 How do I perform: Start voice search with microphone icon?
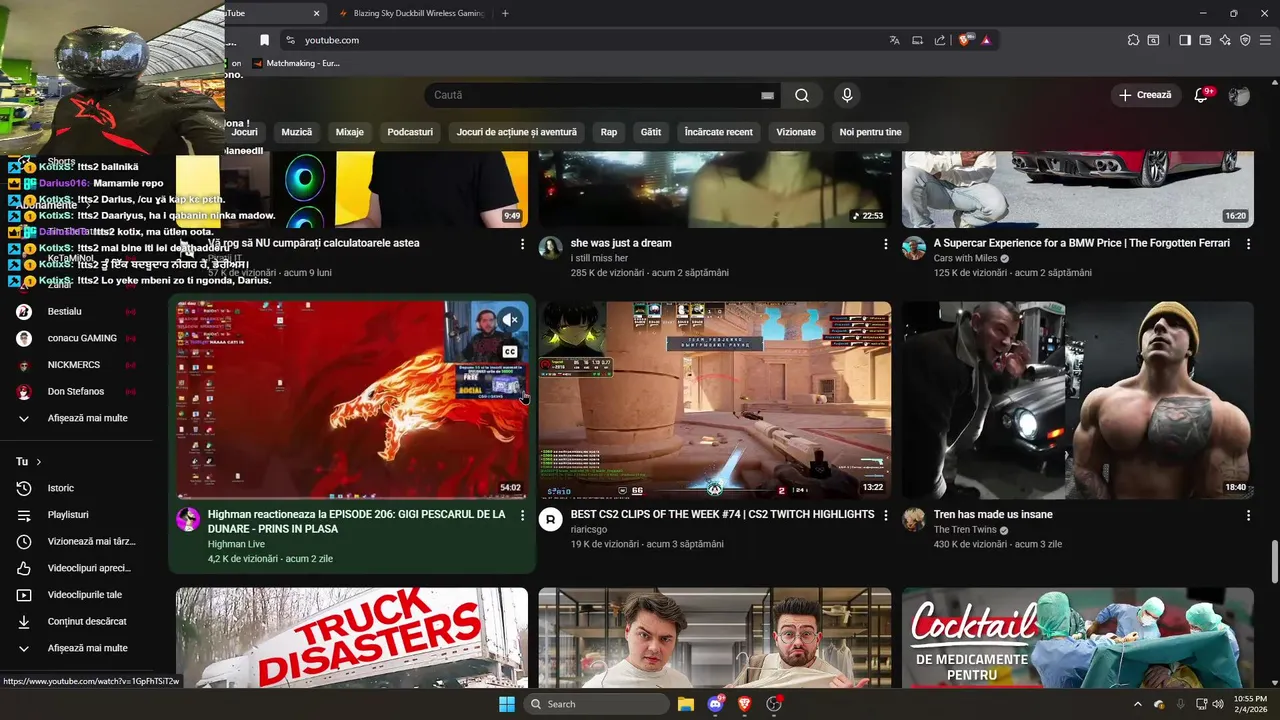(x=847, y=95)
